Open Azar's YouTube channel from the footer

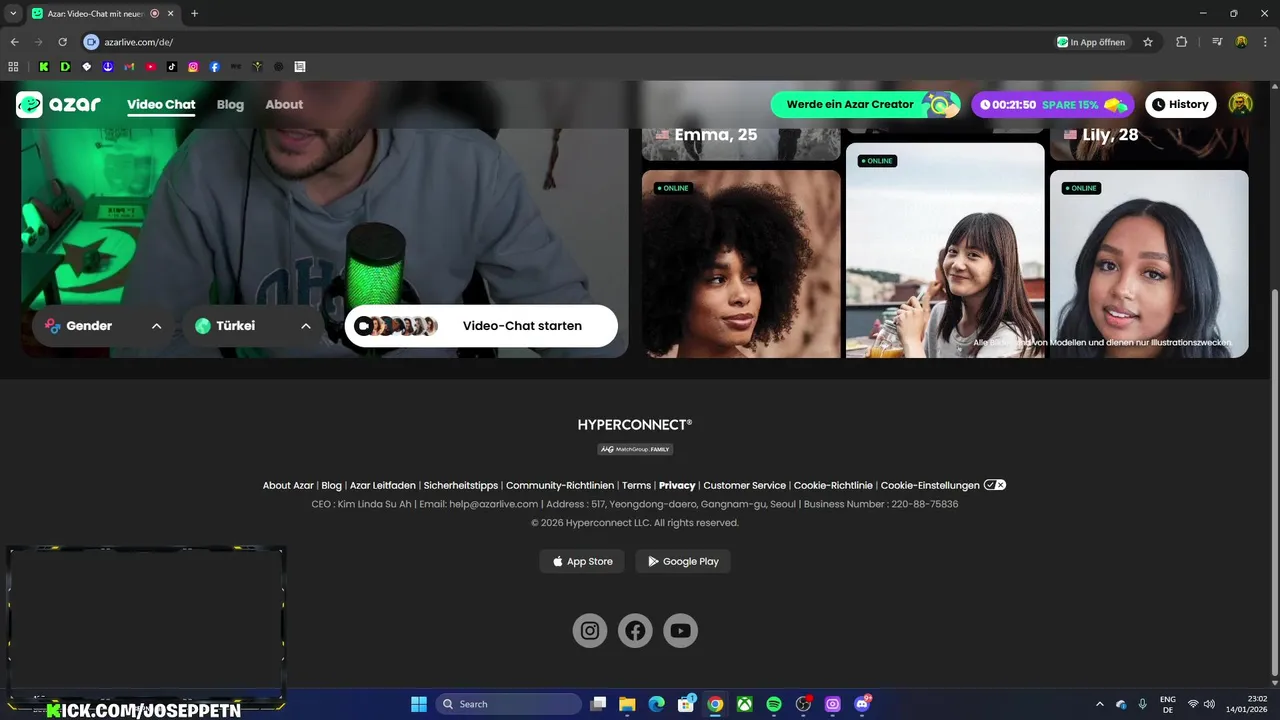point(681,630)
